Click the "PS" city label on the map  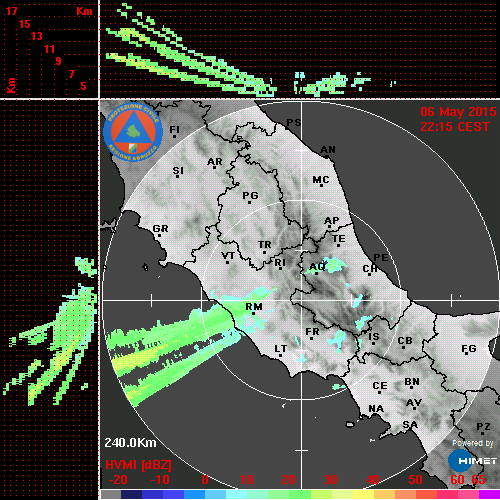(x=294, y=123)
